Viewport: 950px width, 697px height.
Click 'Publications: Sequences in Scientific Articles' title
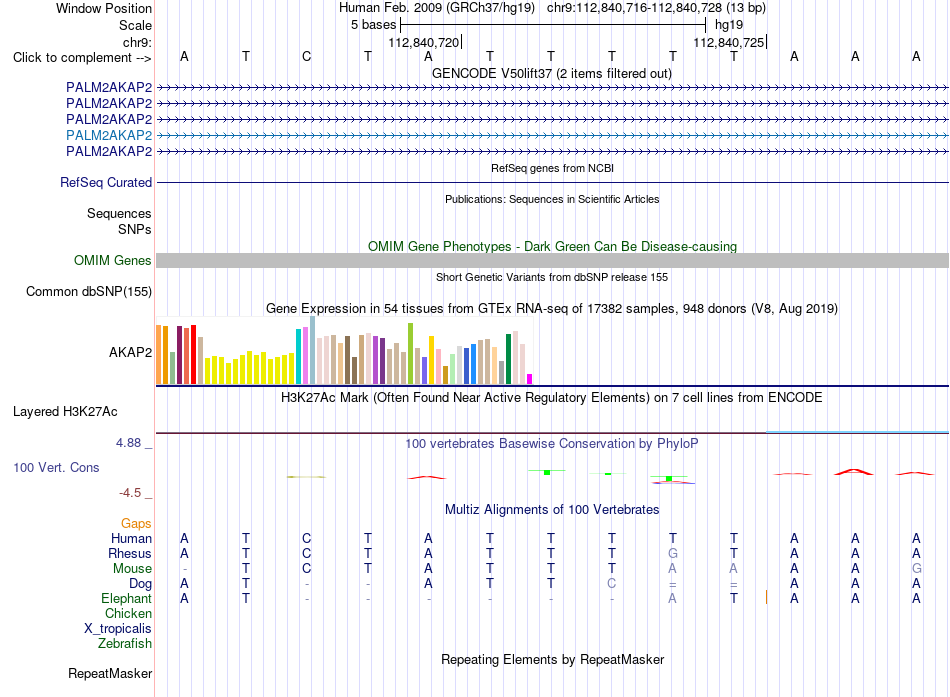(x=552, y=199)
